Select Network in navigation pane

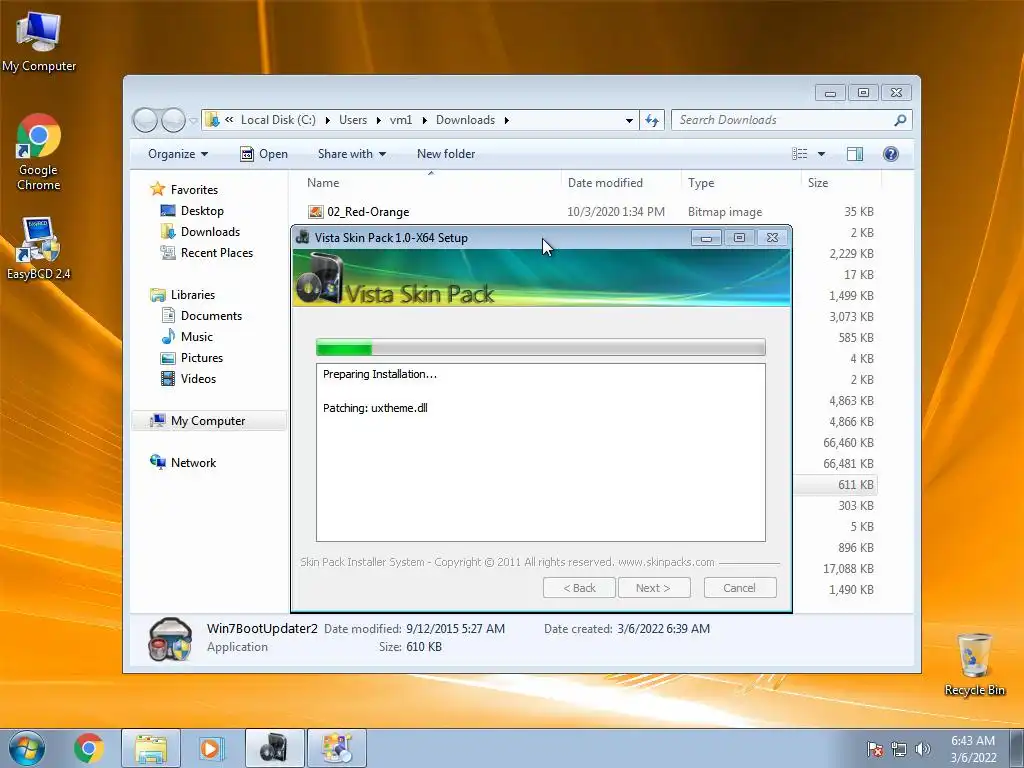(x=193, y=462)
